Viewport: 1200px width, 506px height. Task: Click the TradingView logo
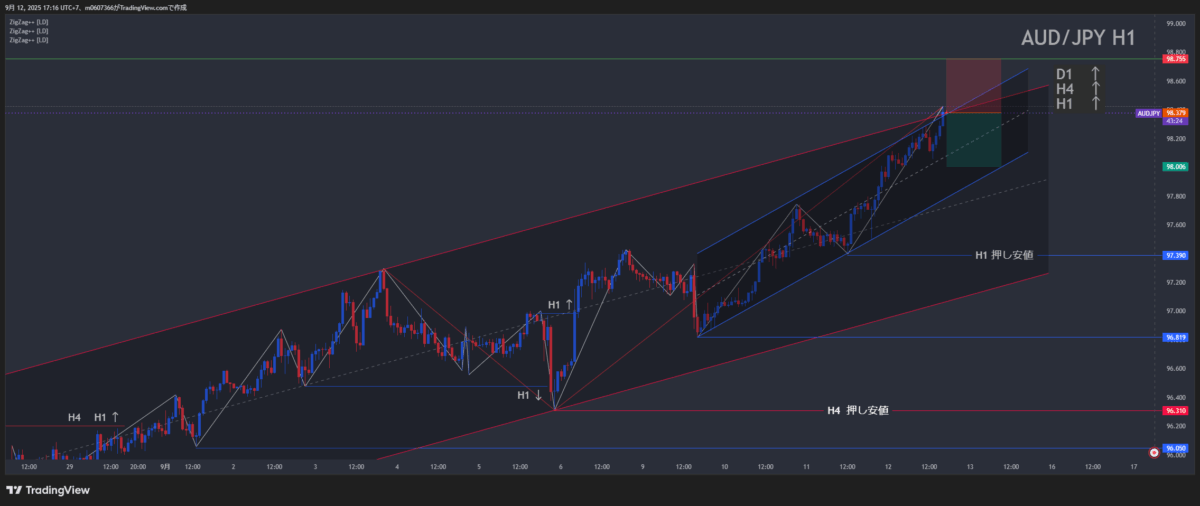click(48, 490)
